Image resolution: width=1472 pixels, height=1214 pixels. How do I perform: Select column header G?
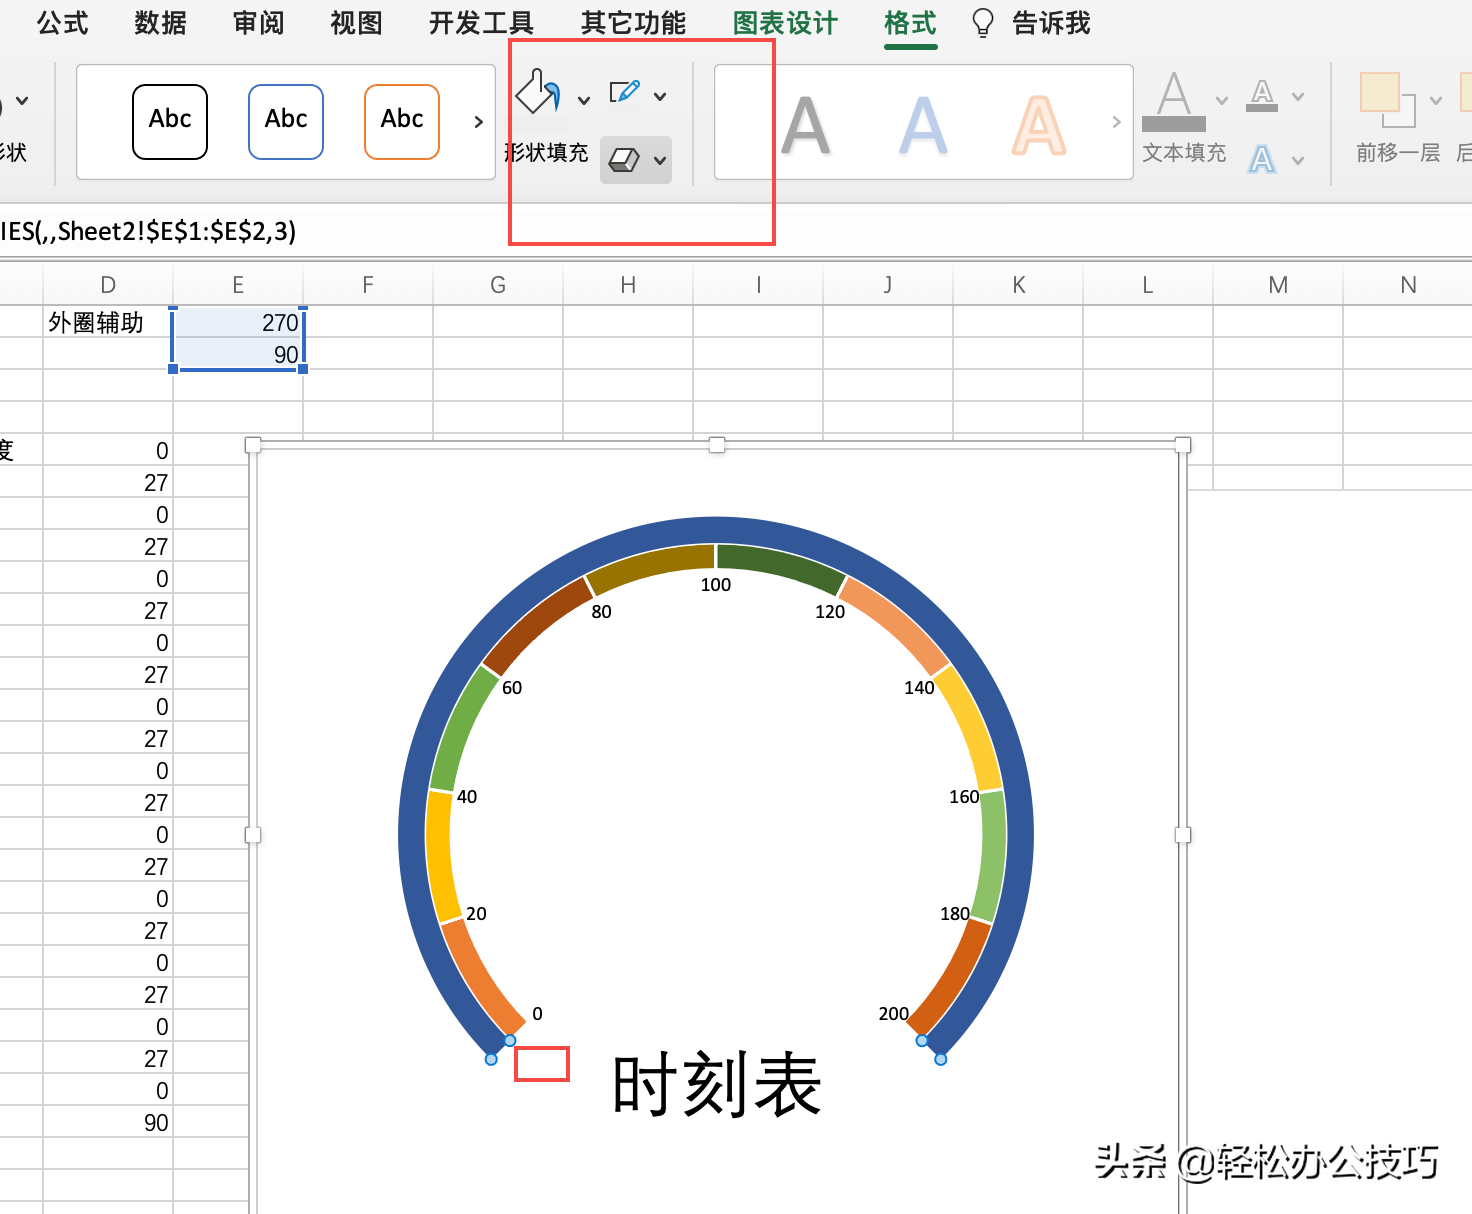coord(498,285)
